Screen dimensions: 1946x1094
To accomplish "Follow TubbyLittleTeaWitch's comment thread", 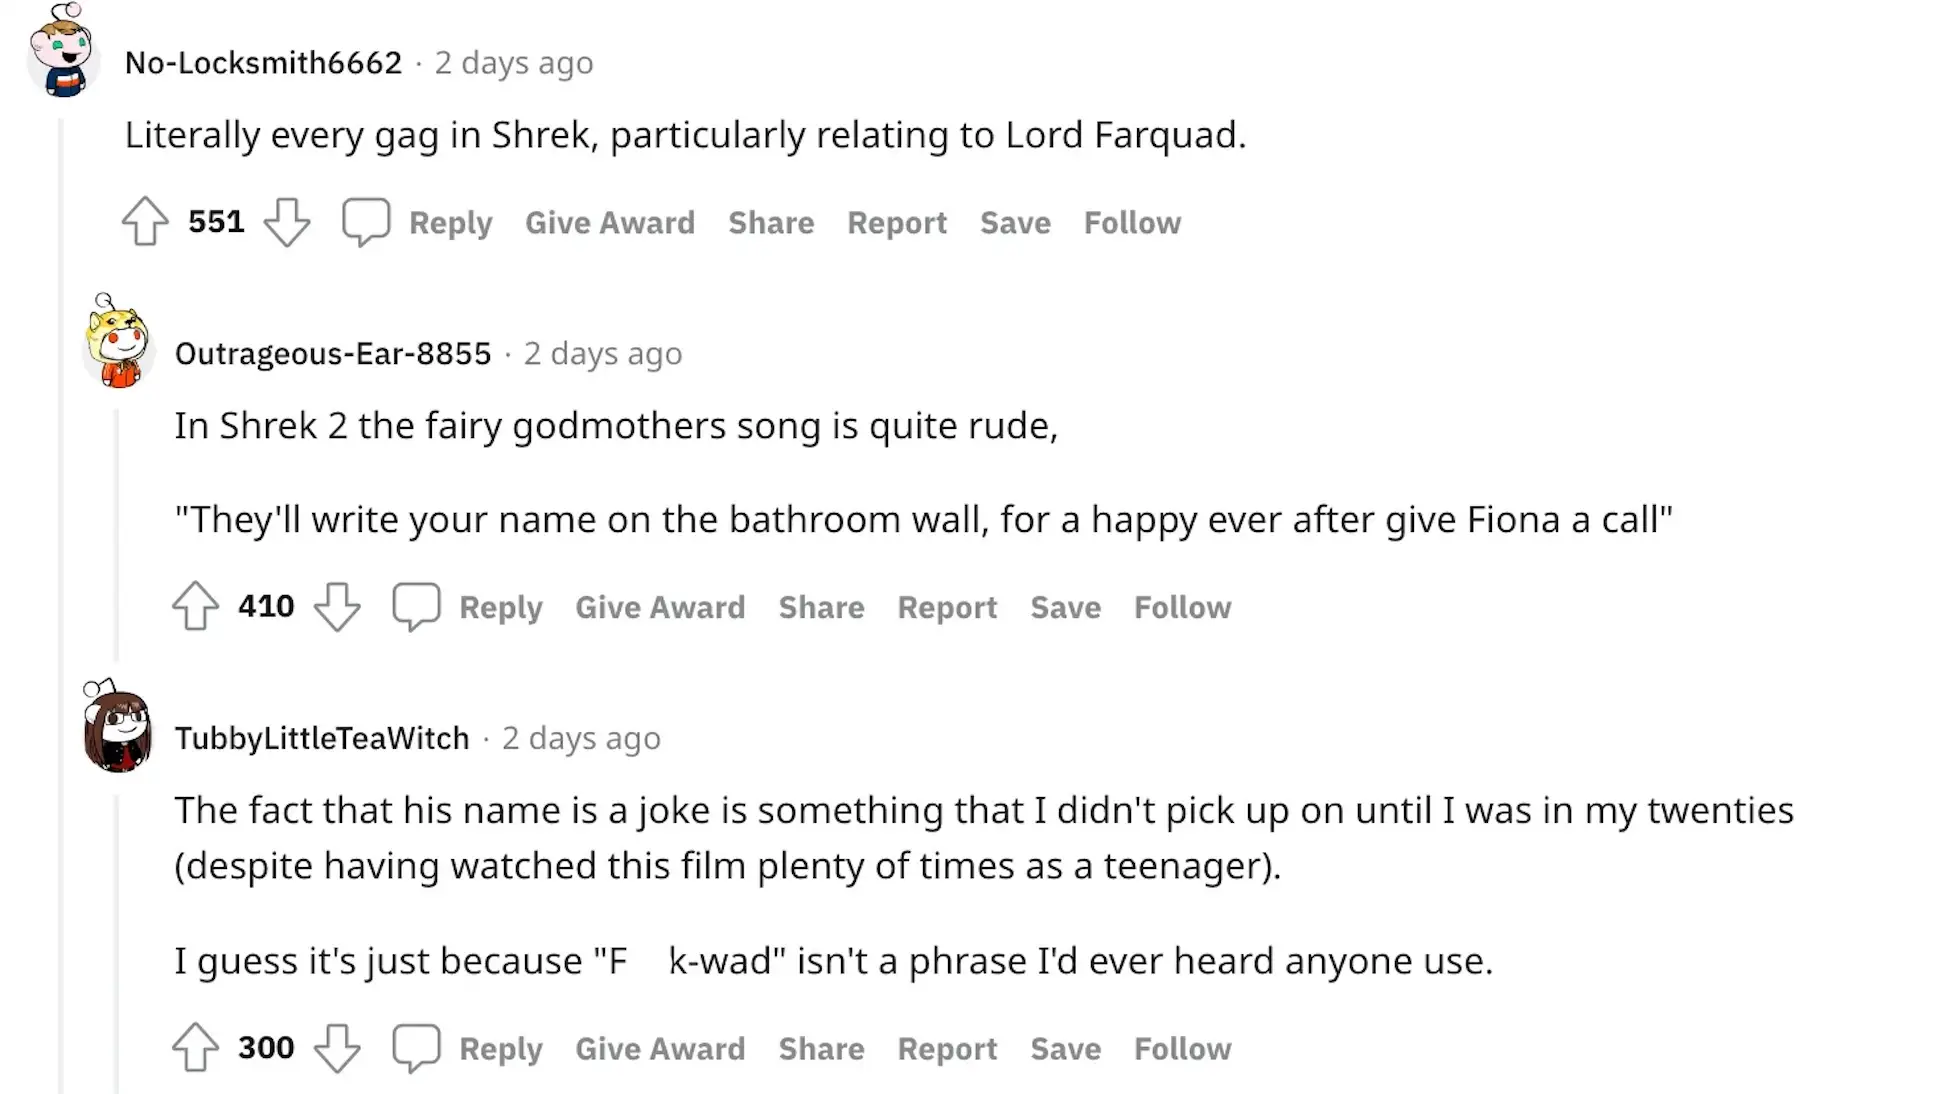I will 1181,1048.
